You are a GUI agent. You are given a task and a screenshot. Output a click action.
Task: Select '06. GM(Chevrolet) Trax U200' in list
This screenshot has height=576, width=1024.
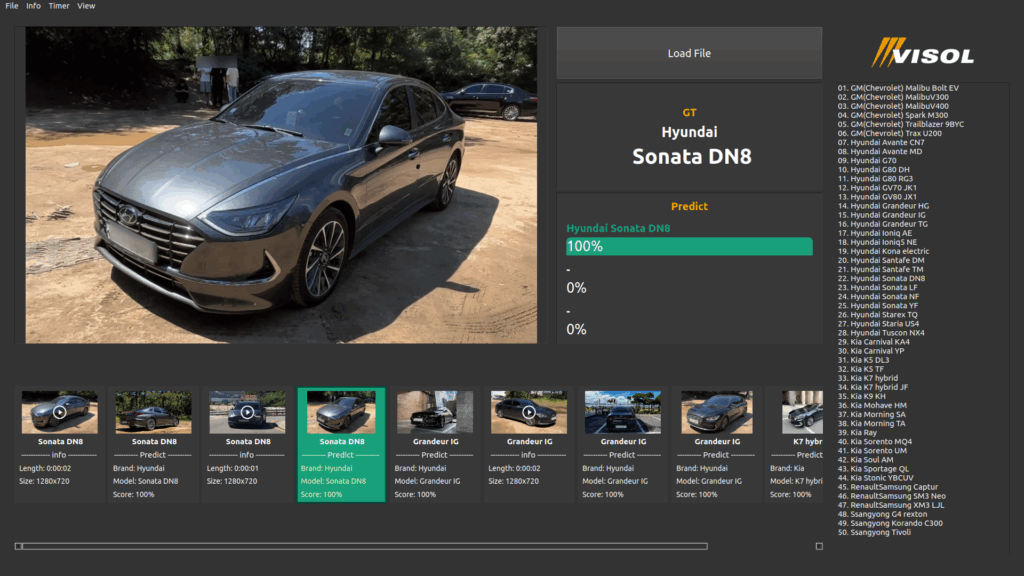pos(889,134)
